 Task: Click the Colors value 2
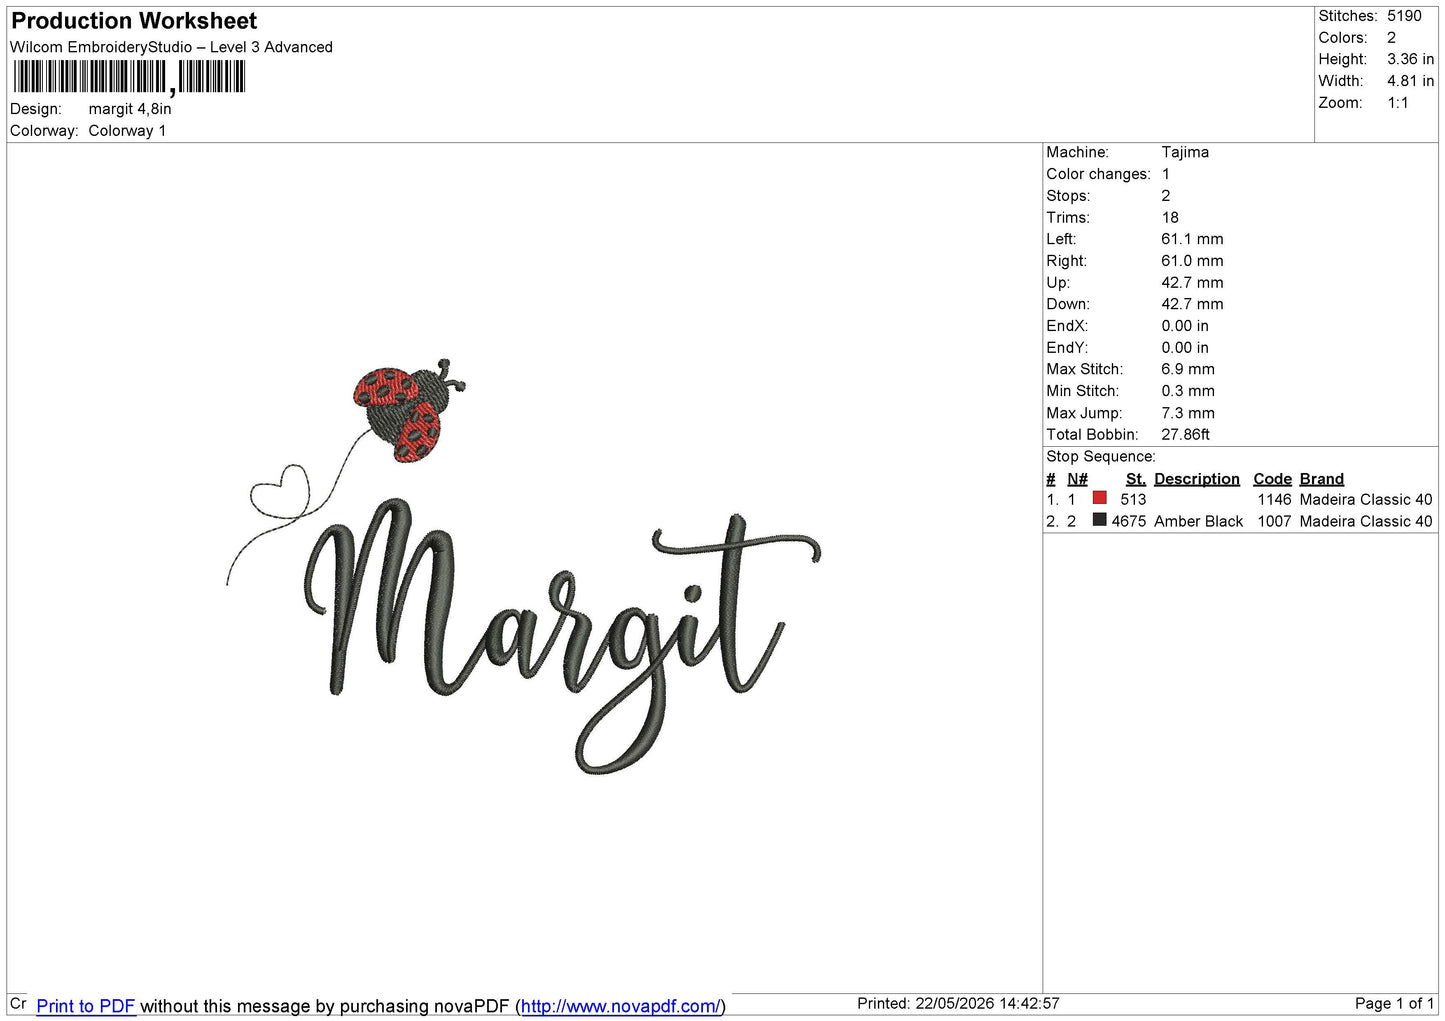click(1391, 38)
